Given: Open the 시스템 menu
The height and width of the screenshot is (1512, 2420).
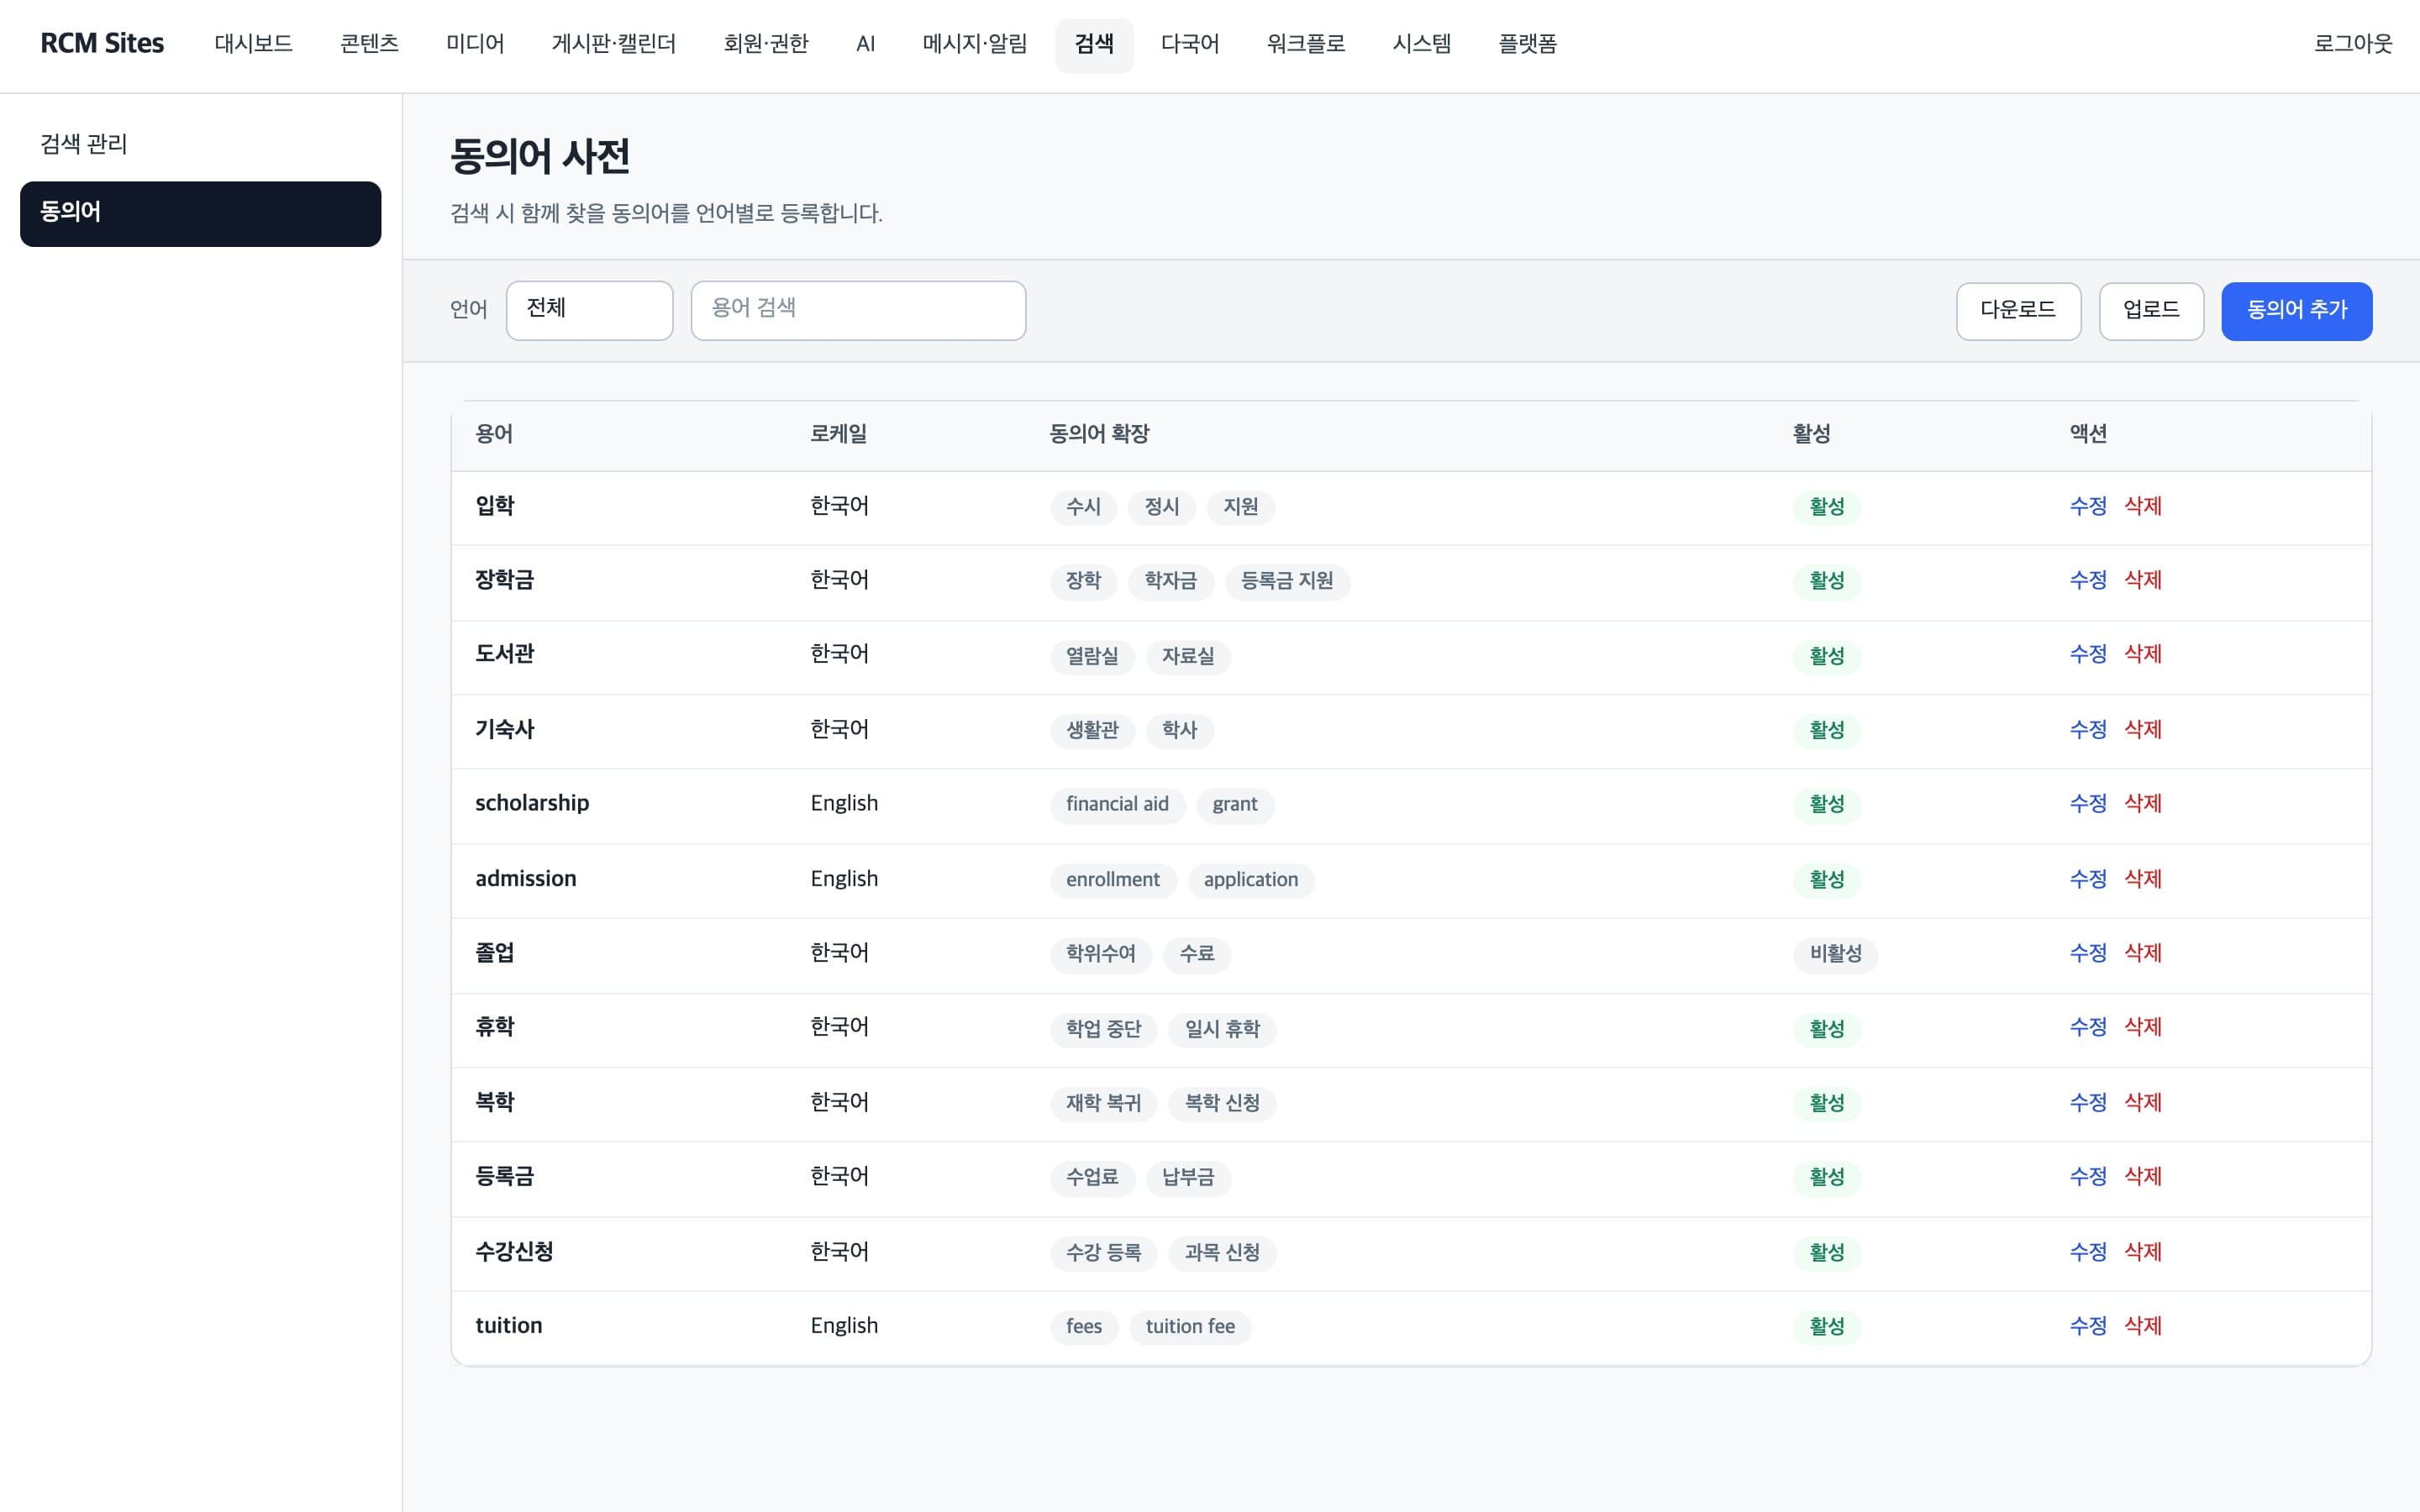Looking at the screenshot, I should [1421, 44].
